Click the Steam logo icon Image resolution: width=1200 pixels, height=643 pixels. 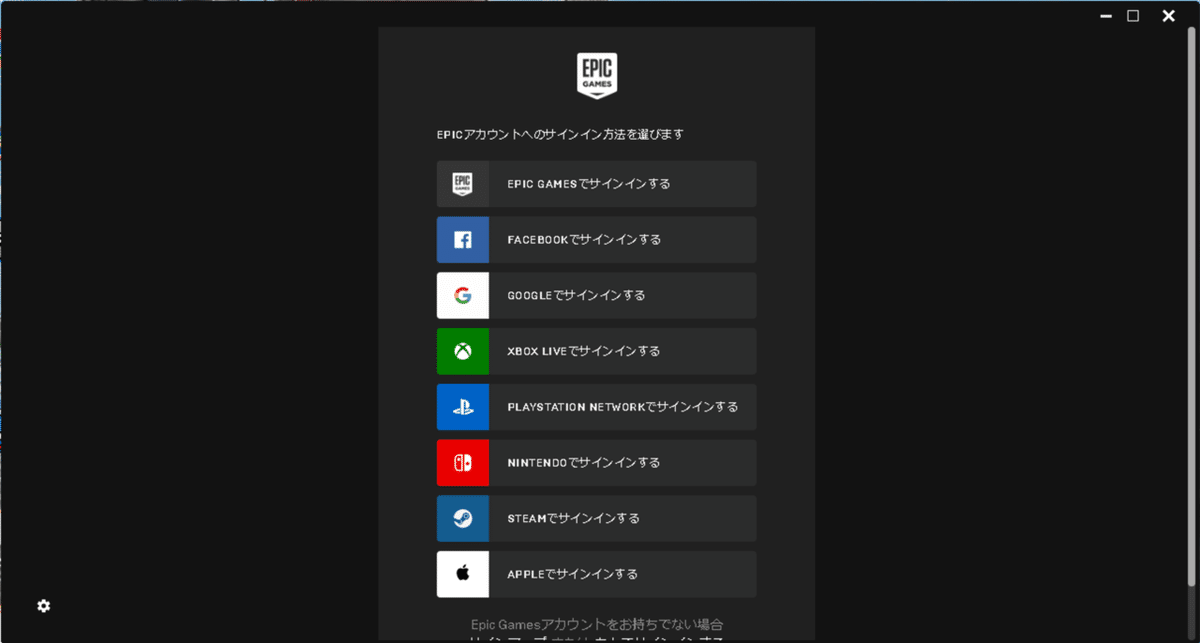coord(462,518)
